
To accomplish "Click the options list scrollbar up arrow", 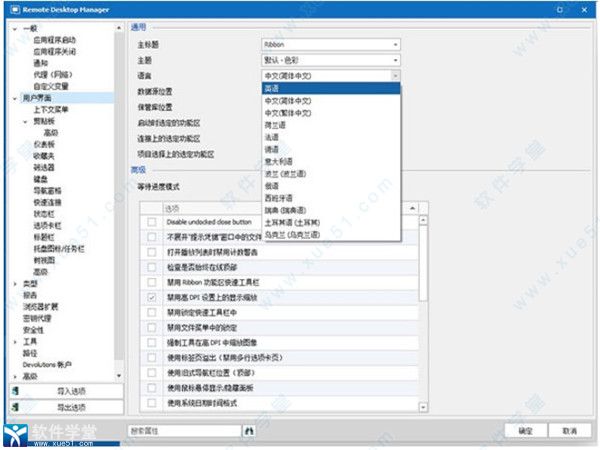I will (x=423, y=220).
